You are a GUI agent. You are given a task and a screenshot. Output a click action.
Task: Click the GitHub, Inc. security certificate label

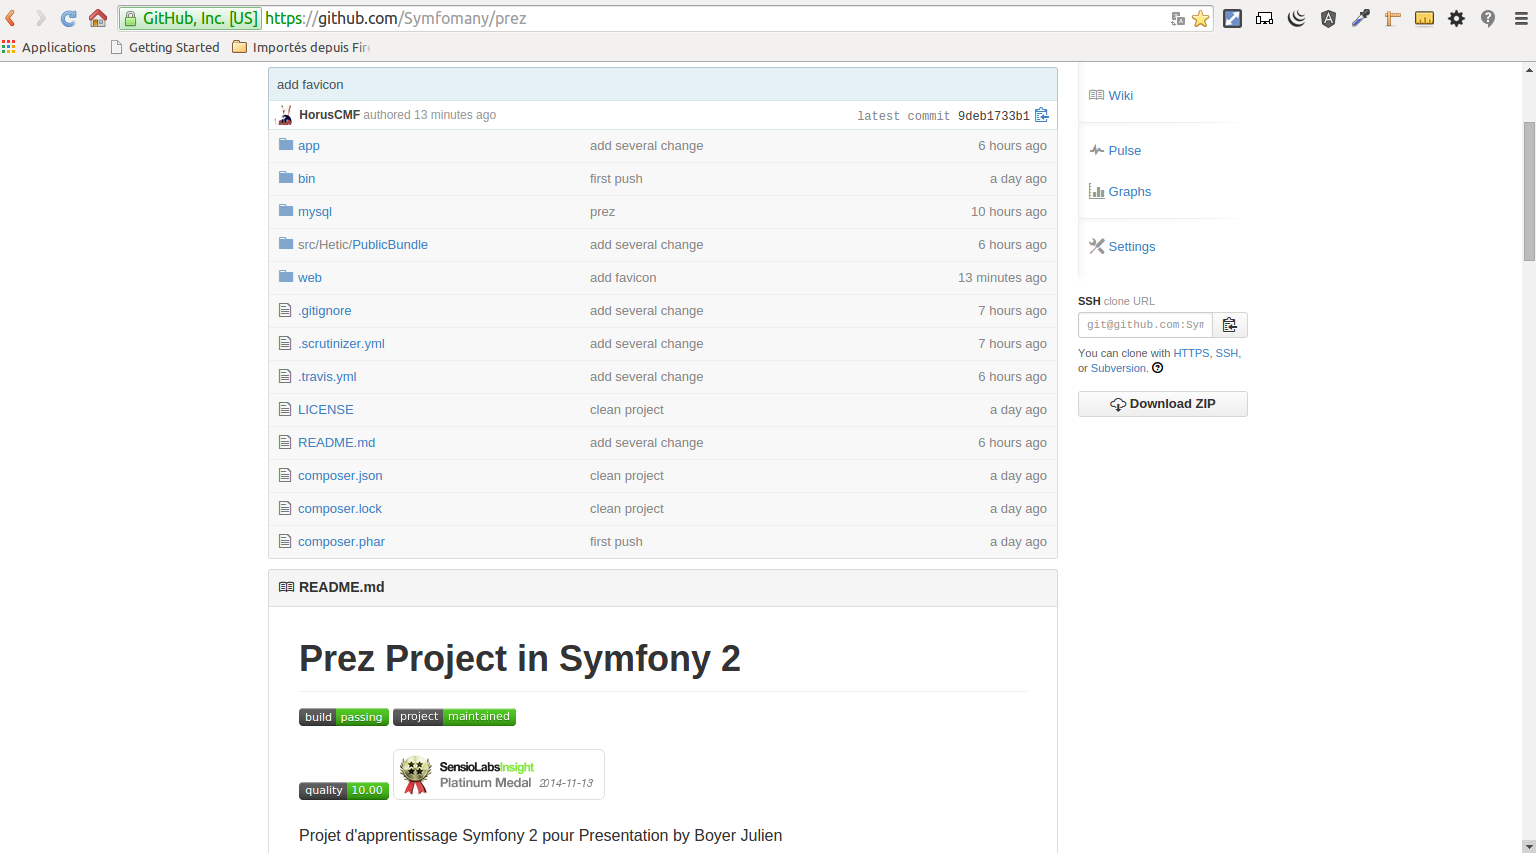click(x=190, y=18)
